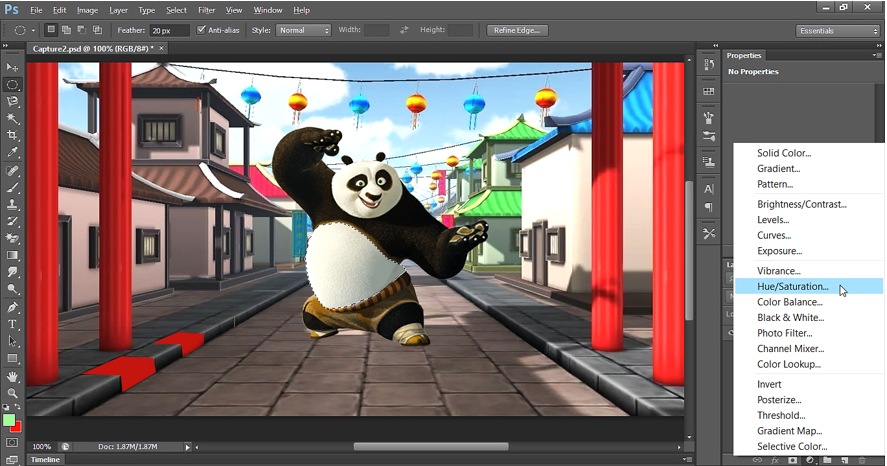Open the Clone Source panel icon

tap(709, 162)
